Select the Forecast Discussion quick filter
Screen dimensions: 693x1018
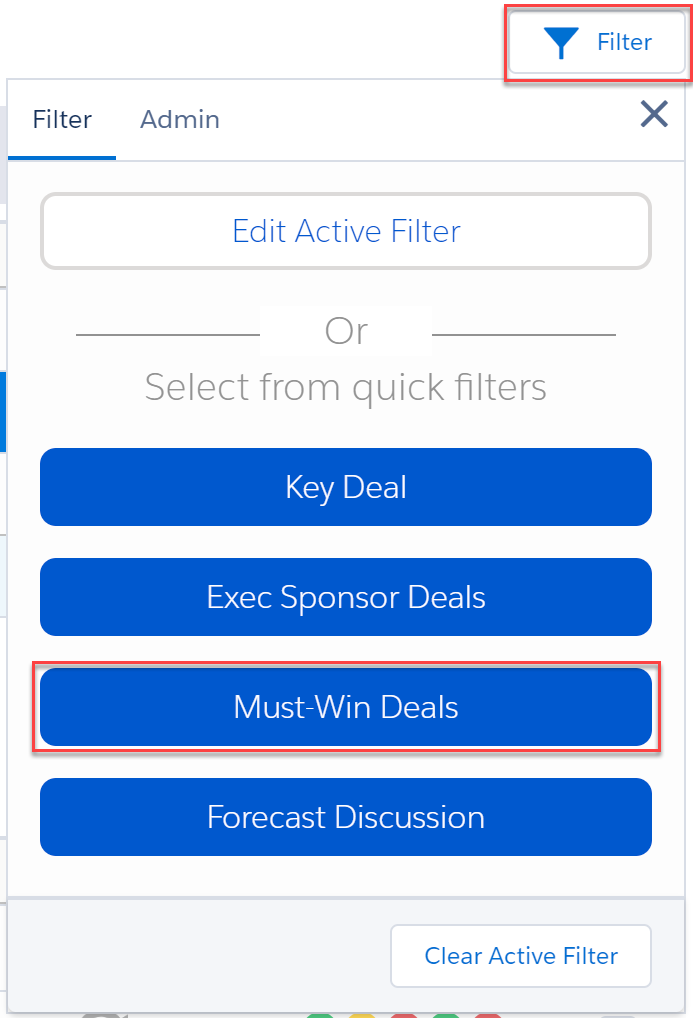346,817
